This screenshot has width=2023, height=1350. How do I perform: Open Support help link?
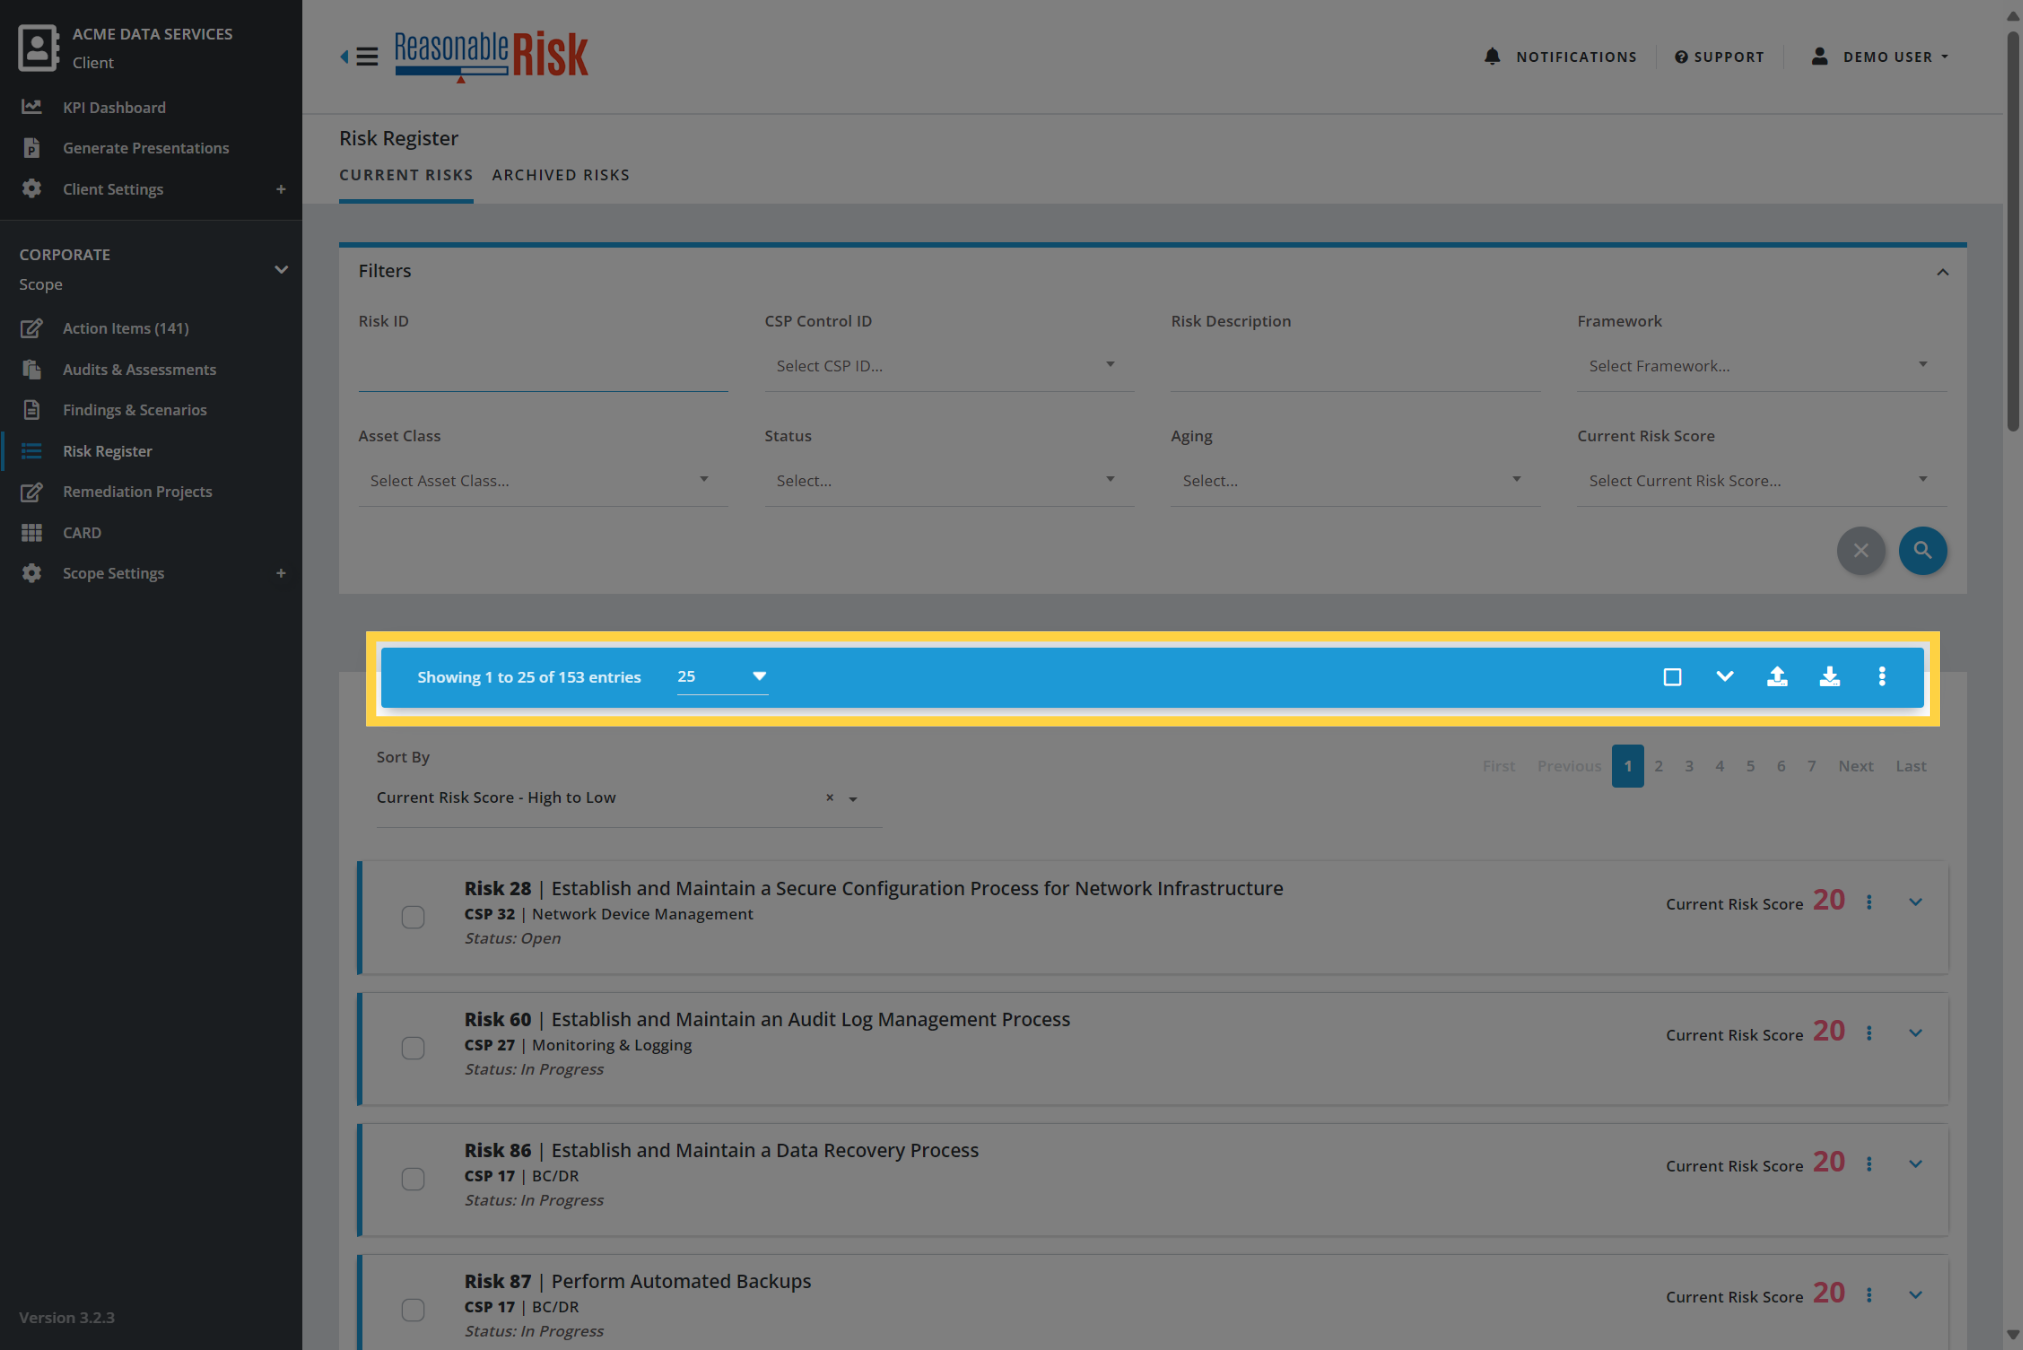tap(1719, 57)
